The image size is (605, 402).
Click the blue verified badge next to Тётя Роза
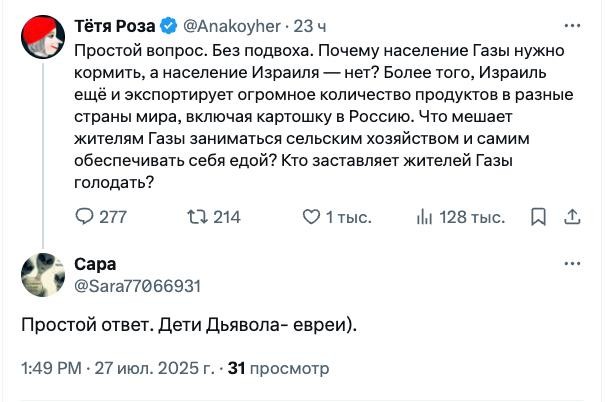168,26
